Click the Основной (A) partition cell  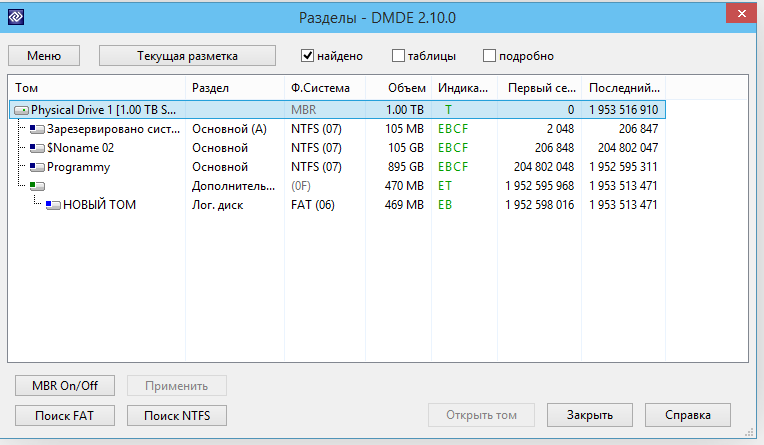[229, 129]
